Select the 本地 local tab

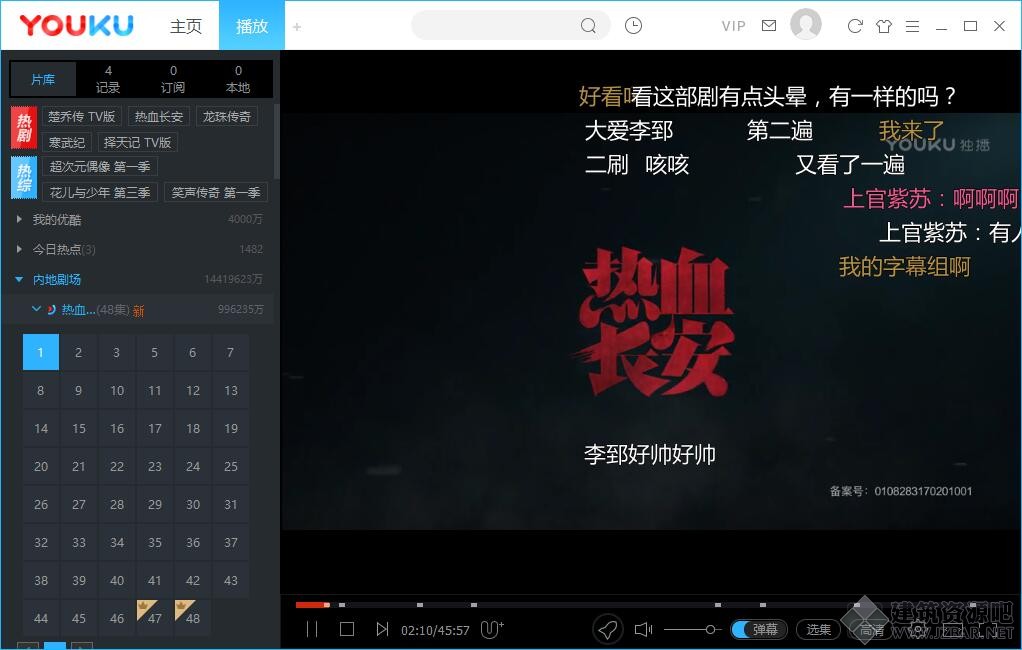[238, 79]
